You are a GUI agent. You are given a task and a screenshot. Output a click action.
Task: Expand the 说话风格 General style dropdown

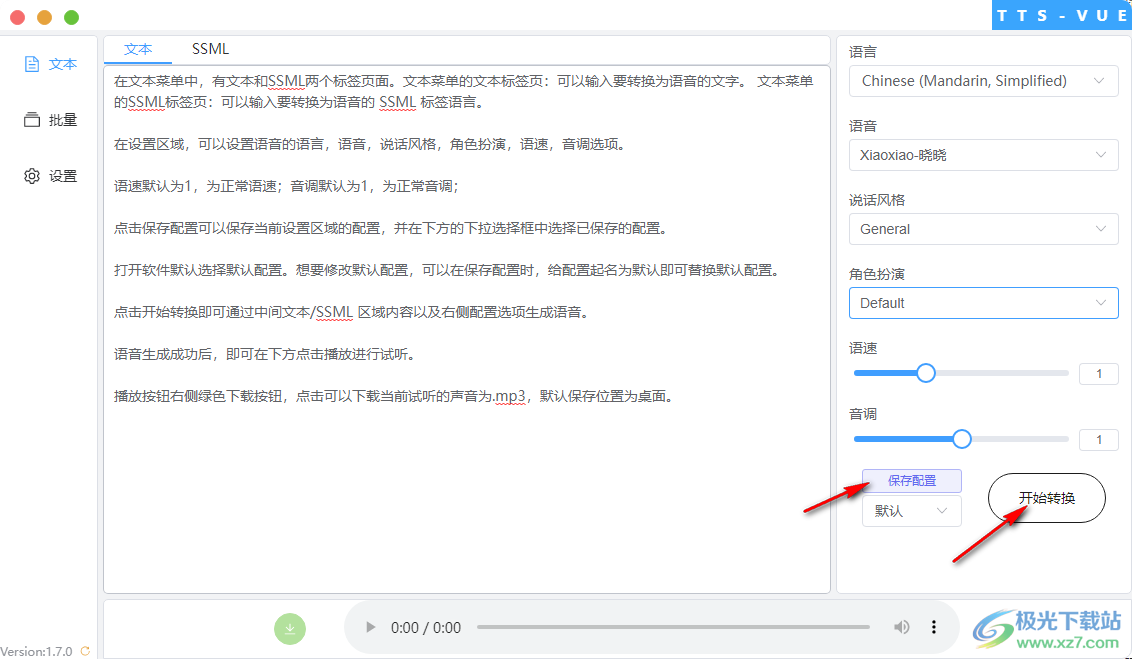[983, 229]
